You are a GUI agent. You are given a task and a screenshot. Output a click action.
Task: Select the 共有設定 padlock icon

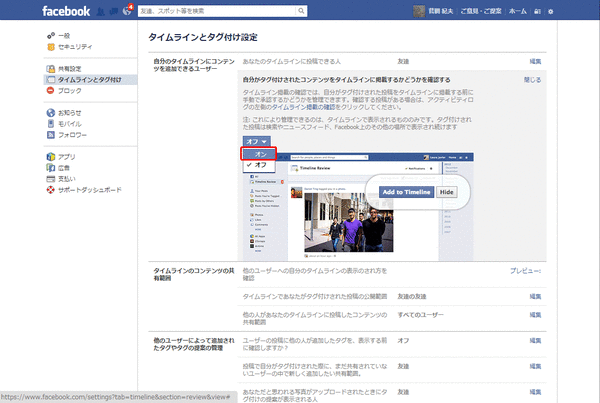pos(51,69)
